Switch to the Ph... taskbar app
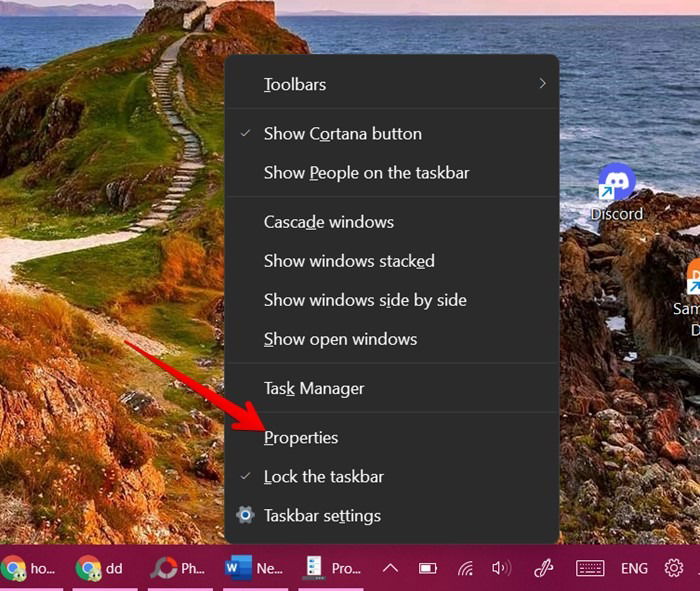 click(179, 568)
